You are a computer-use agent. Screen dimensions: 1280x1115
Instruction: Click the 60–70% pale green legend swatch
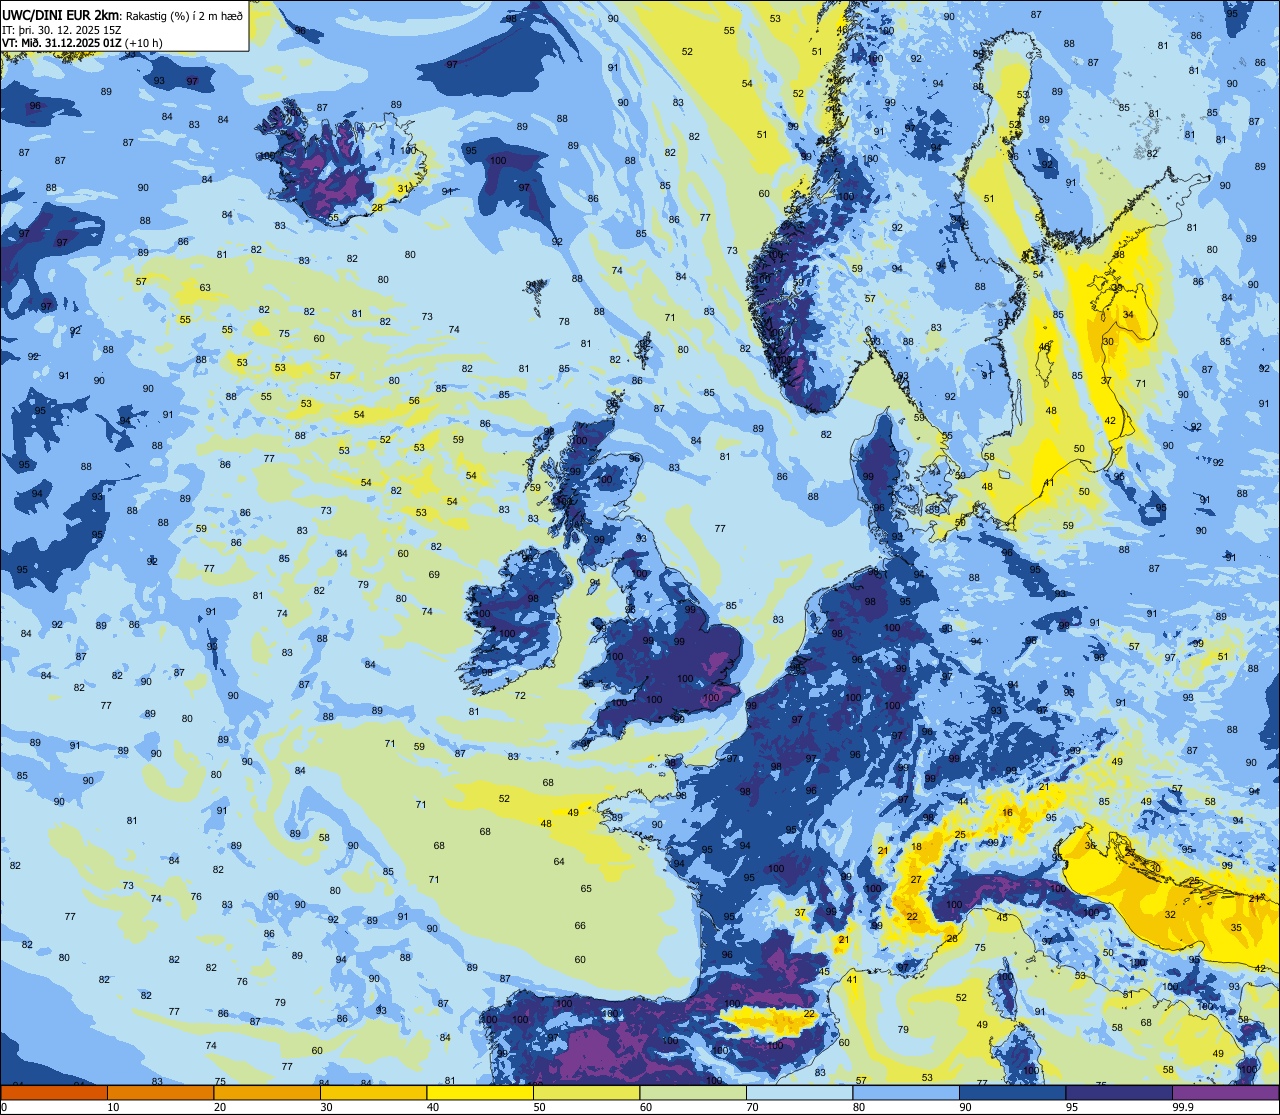coord(693,1092)
